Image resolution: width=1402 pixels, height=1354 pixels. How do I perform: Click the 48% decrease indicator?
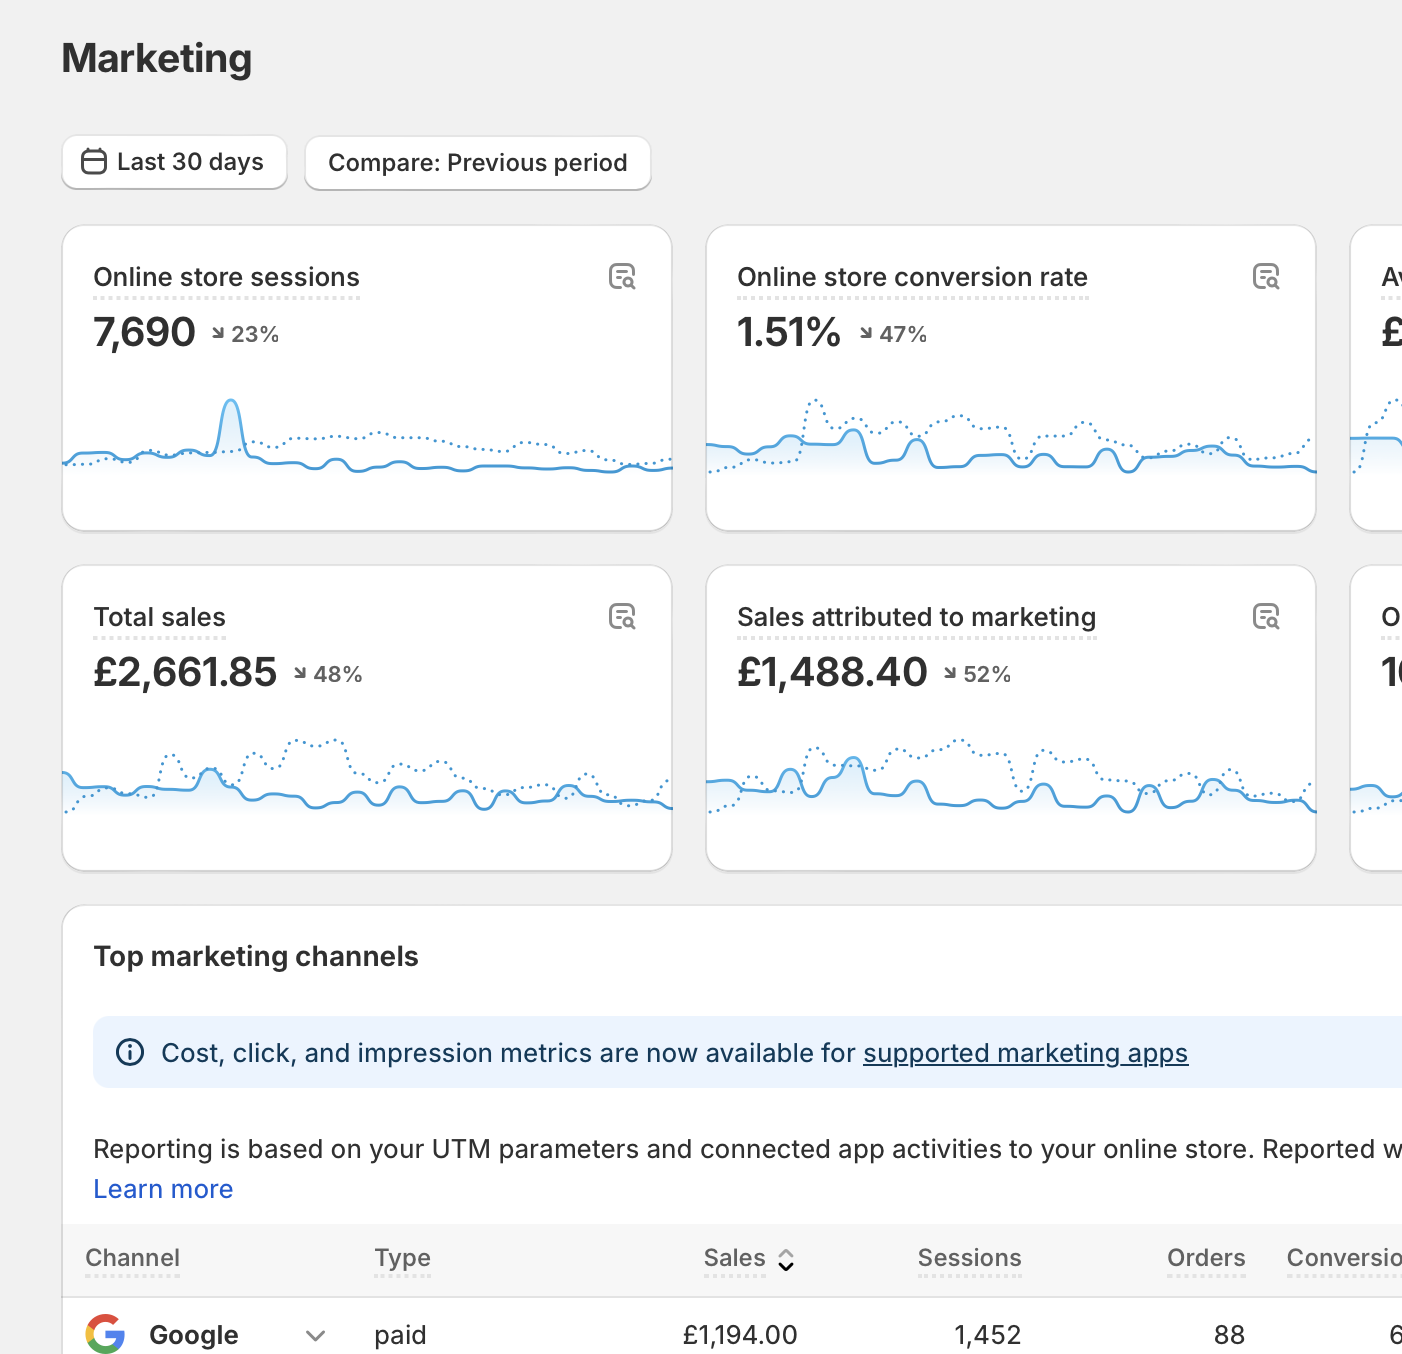(x=328, y=674)
